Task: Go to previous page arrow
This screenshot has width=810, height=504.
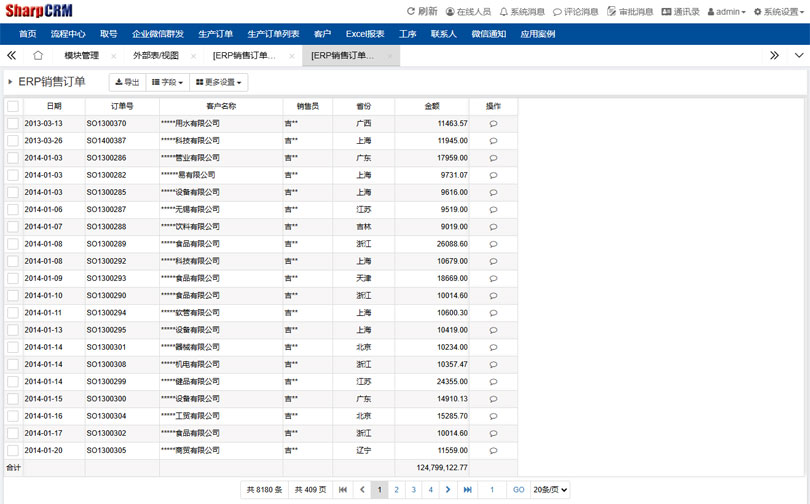Action: coord(362,490)
